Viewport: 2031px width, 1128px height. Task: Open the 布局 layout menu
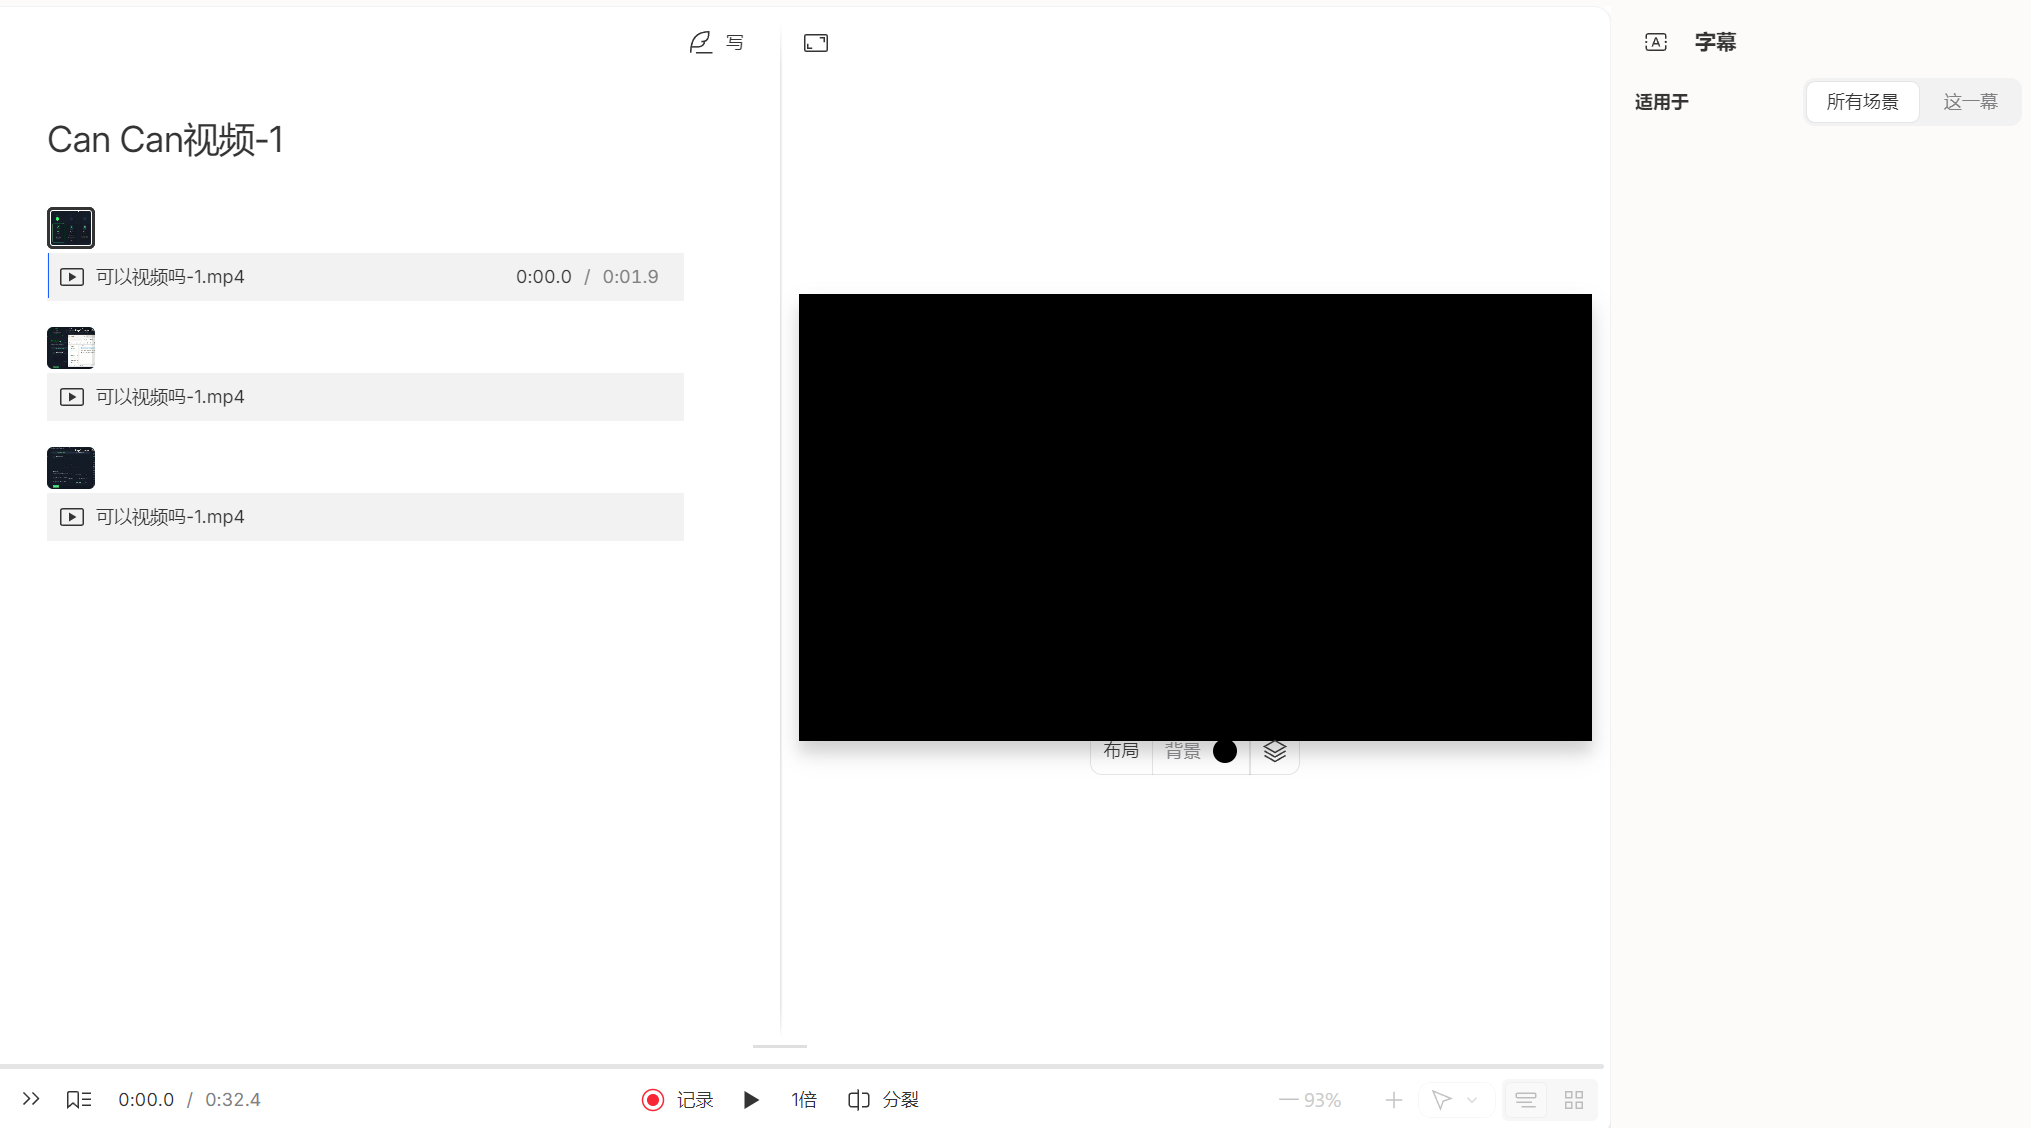(x=1121, y=751)
